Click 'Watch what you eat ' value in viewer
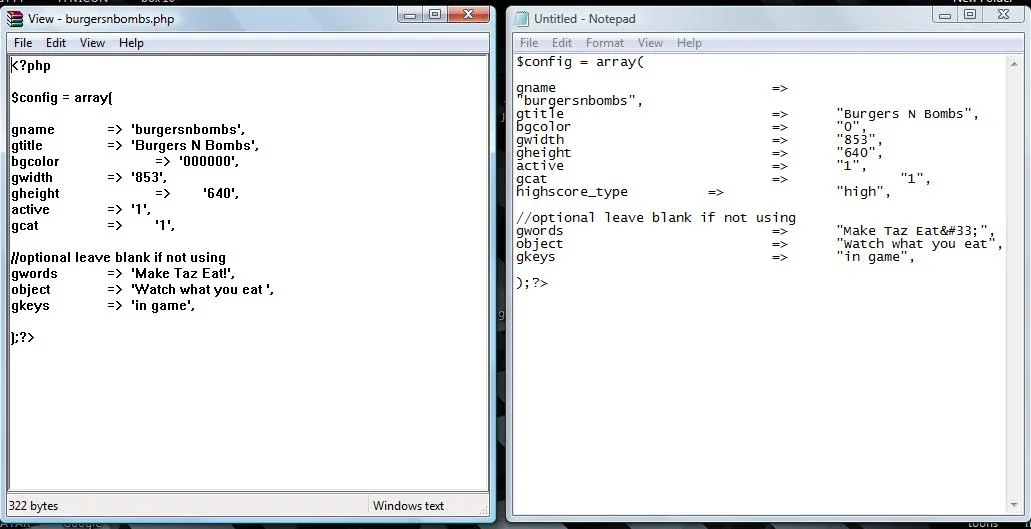 point(202,290)
